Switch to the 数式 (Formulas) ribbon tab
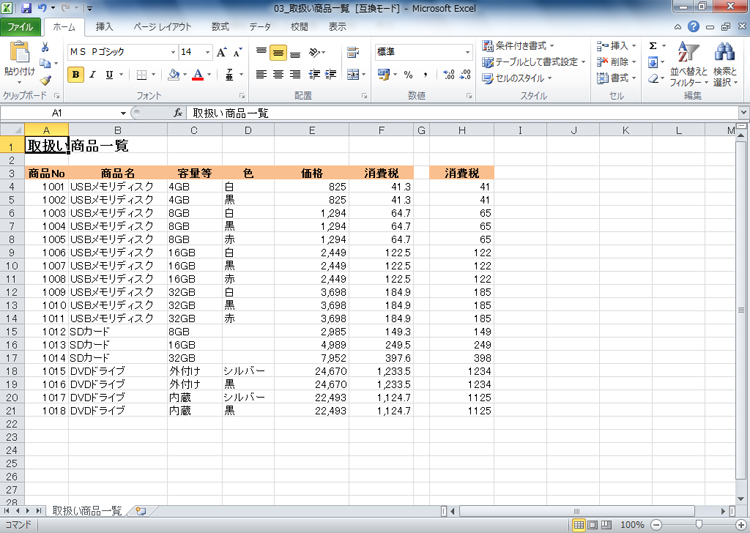The width and height of the screenshot is (750, 533). pos(220,27)
